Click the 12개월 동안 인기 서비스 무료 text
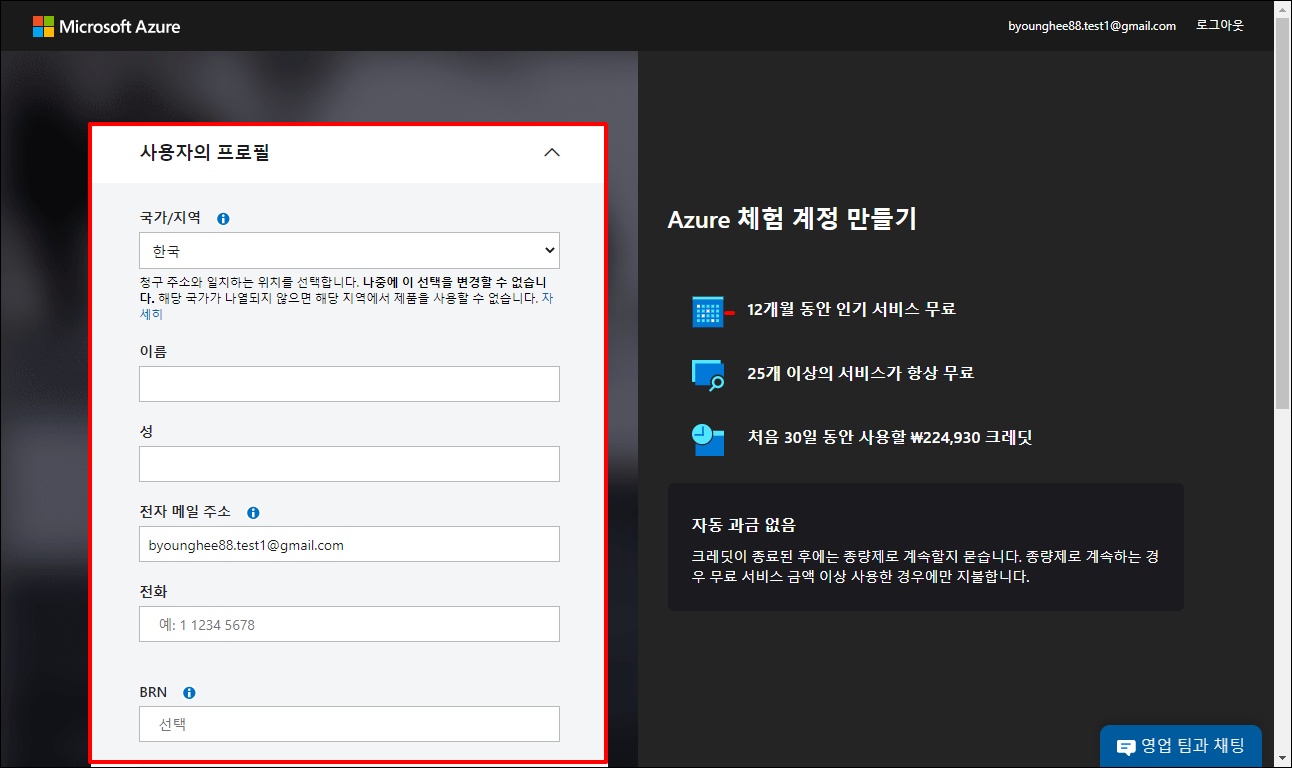The image size is (1292, 768). pyautogui.click(x=851, y=309)
